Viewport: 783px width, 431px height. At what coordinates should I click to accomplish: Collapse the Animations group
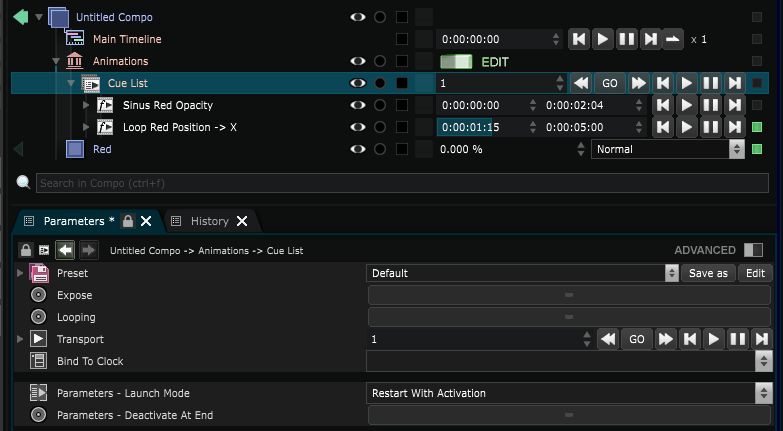[56, 61]
